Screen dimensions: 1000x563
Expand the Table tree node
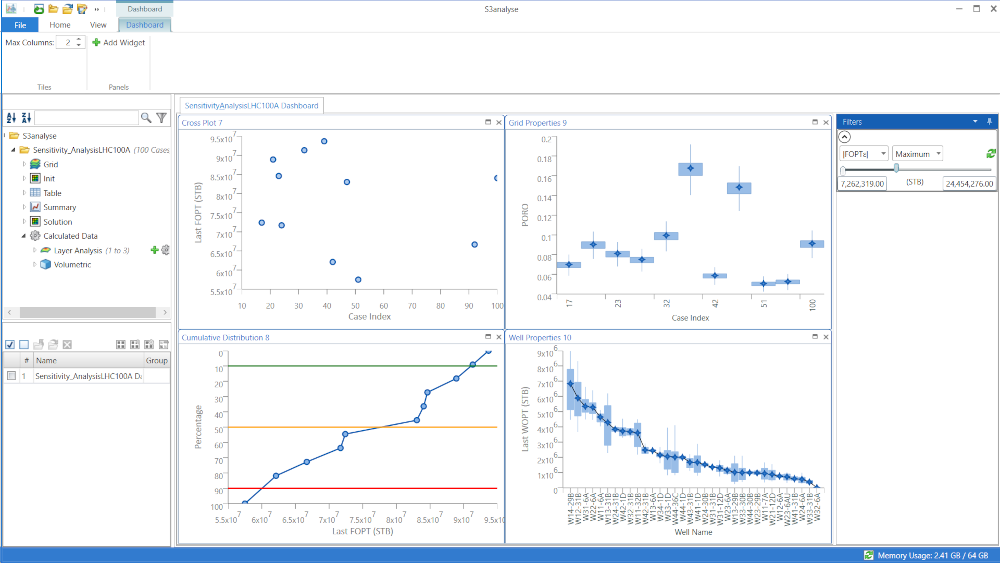coord(24,193)
